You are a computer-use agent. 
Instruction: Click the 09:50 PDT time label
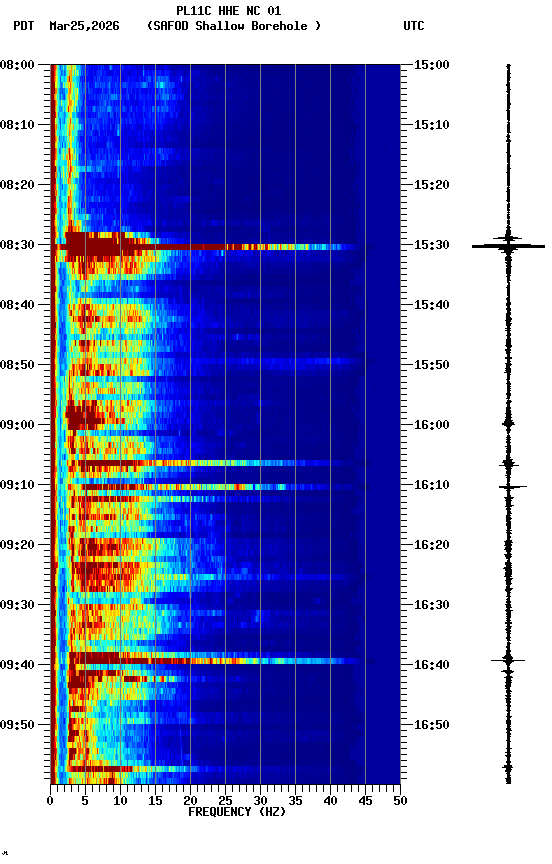pyautogui.click(x=17, y=725)
